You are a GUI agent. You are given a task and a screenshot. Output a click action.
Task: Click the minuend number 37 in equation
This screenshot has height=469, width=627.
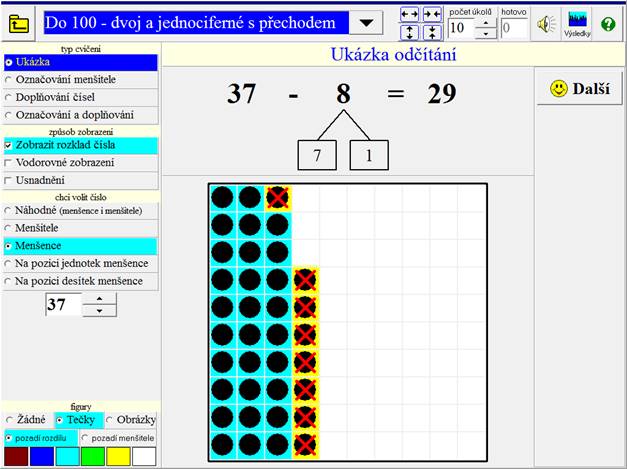click(242, 94)
